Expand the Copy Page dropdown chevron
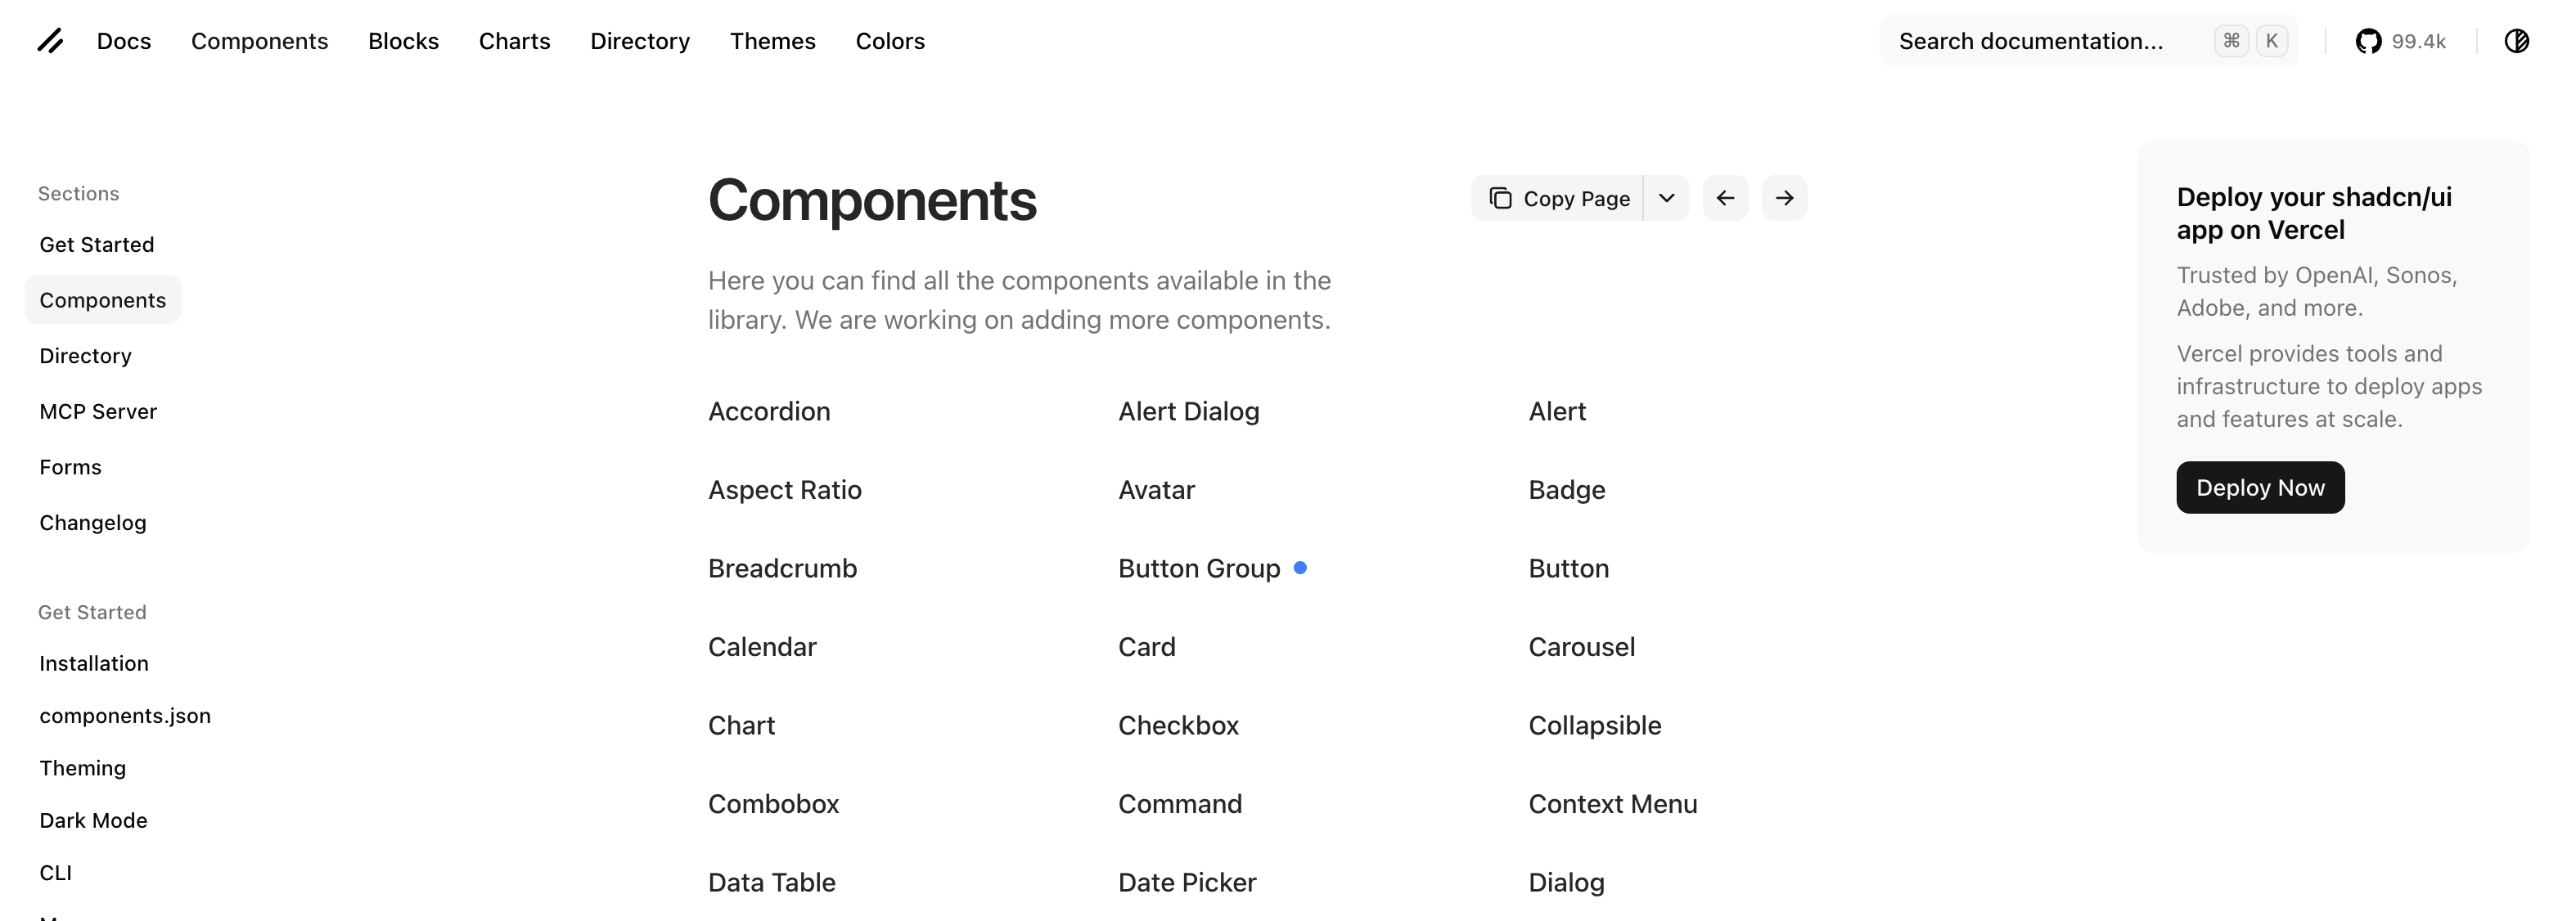This screenshot has width=2576, height=921. (1666, 198)
